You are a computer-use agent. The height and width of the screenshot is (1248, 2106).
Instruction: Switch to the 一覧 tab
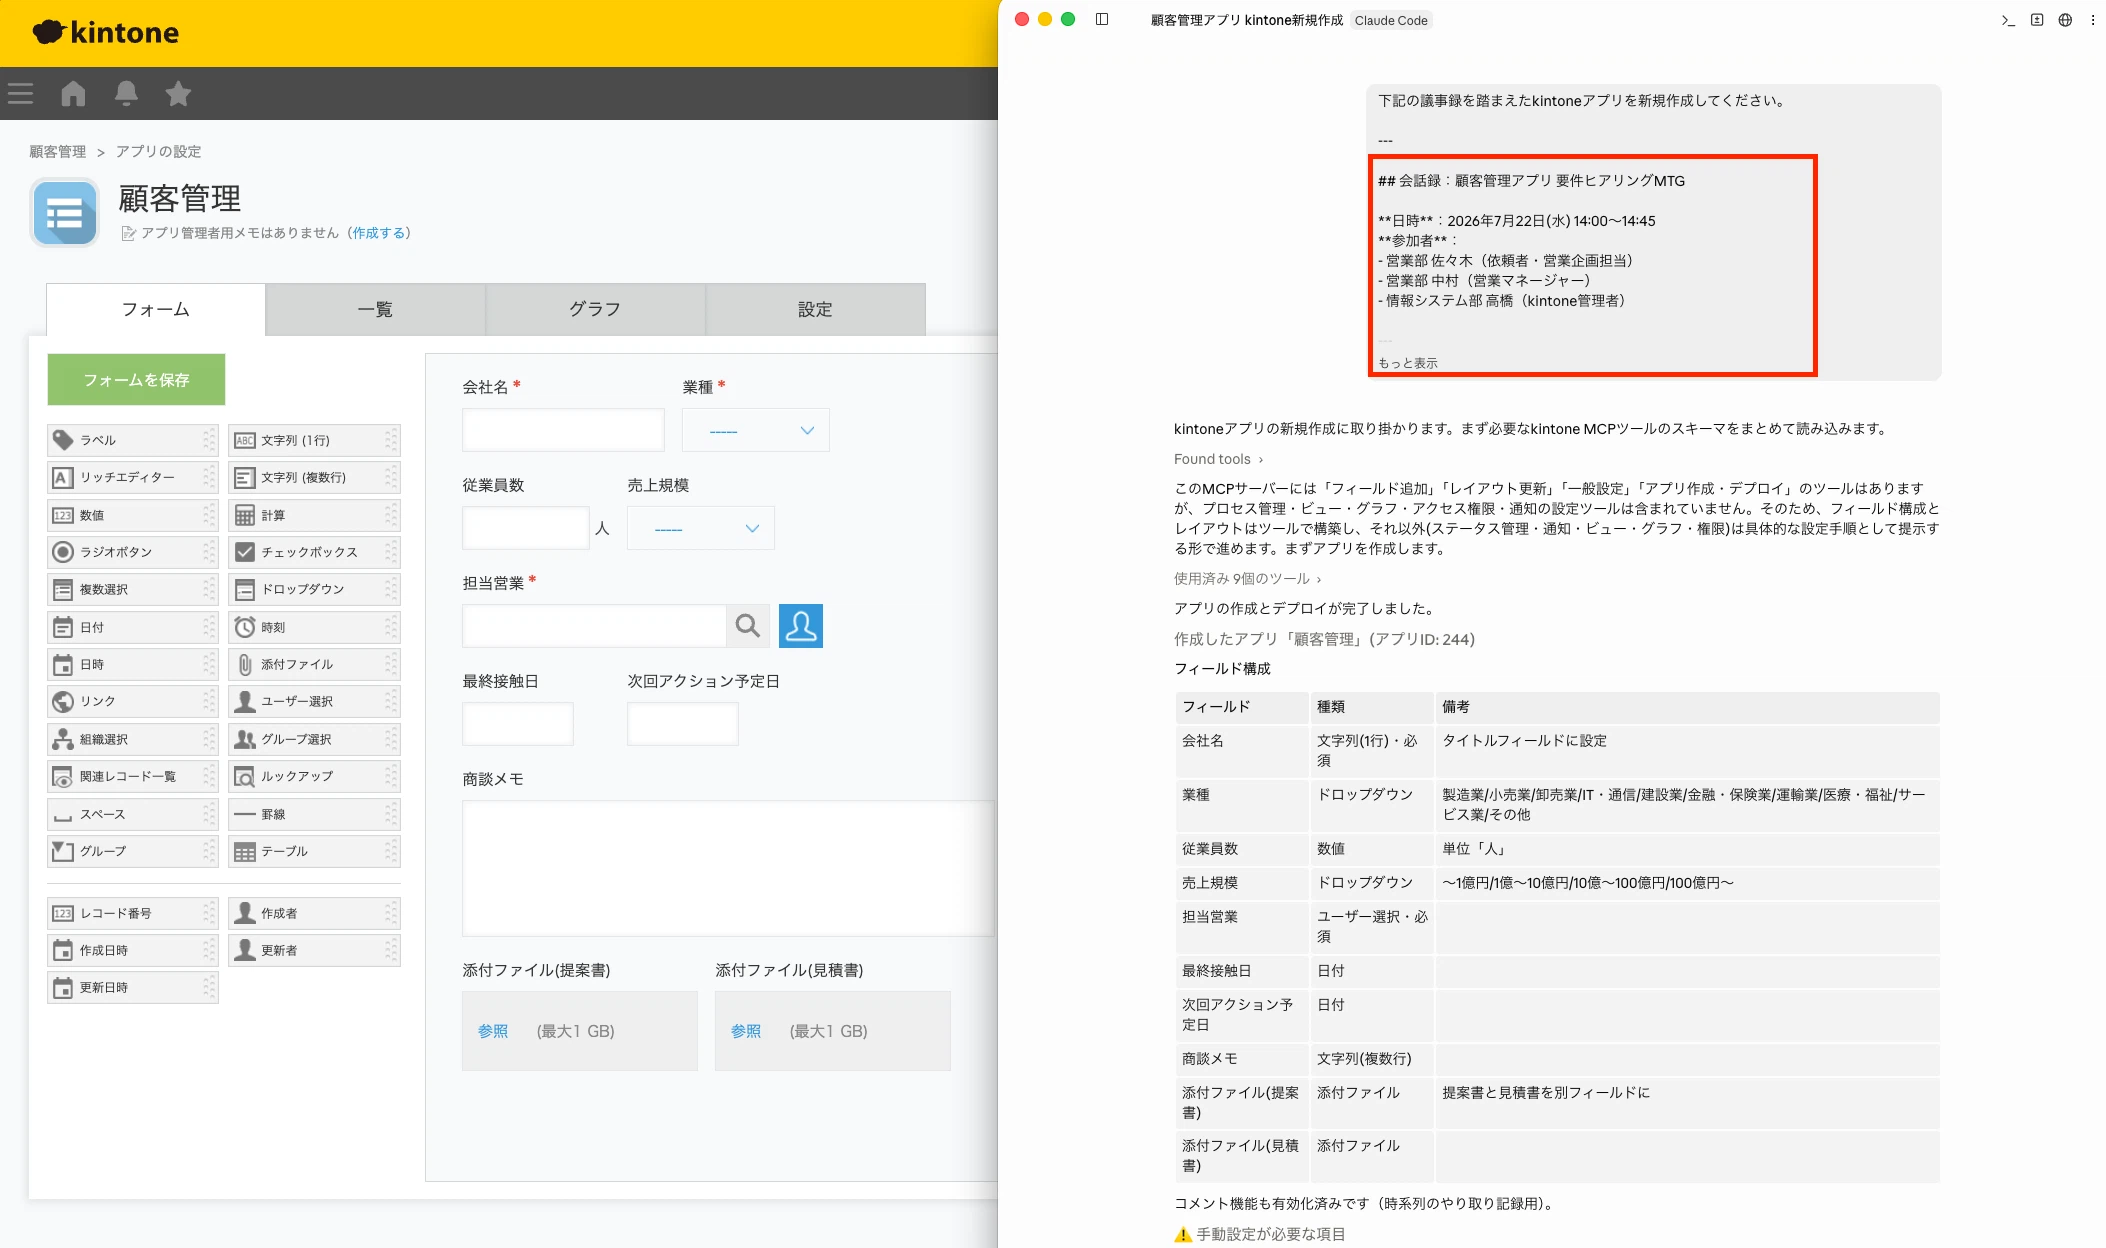pyautogui.click(x=375, y=309)
